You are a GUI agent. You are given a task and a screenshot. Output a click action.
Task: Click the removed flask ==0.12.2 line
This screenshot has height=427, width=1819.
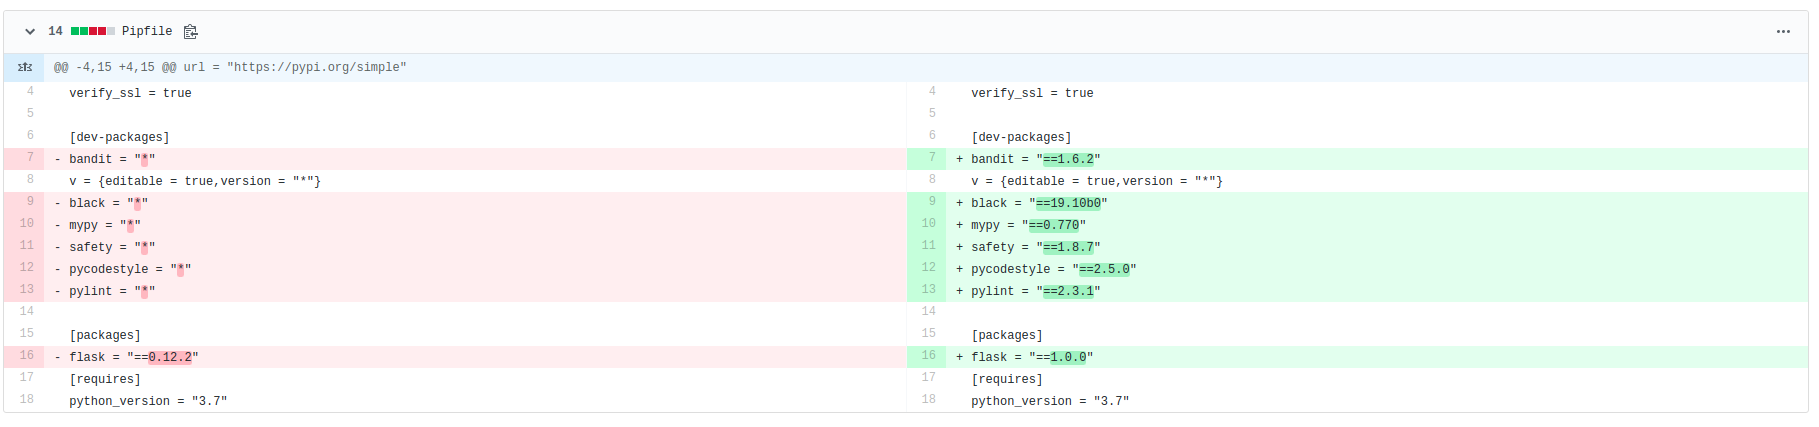pyautogui.click(x=133, y=357)
